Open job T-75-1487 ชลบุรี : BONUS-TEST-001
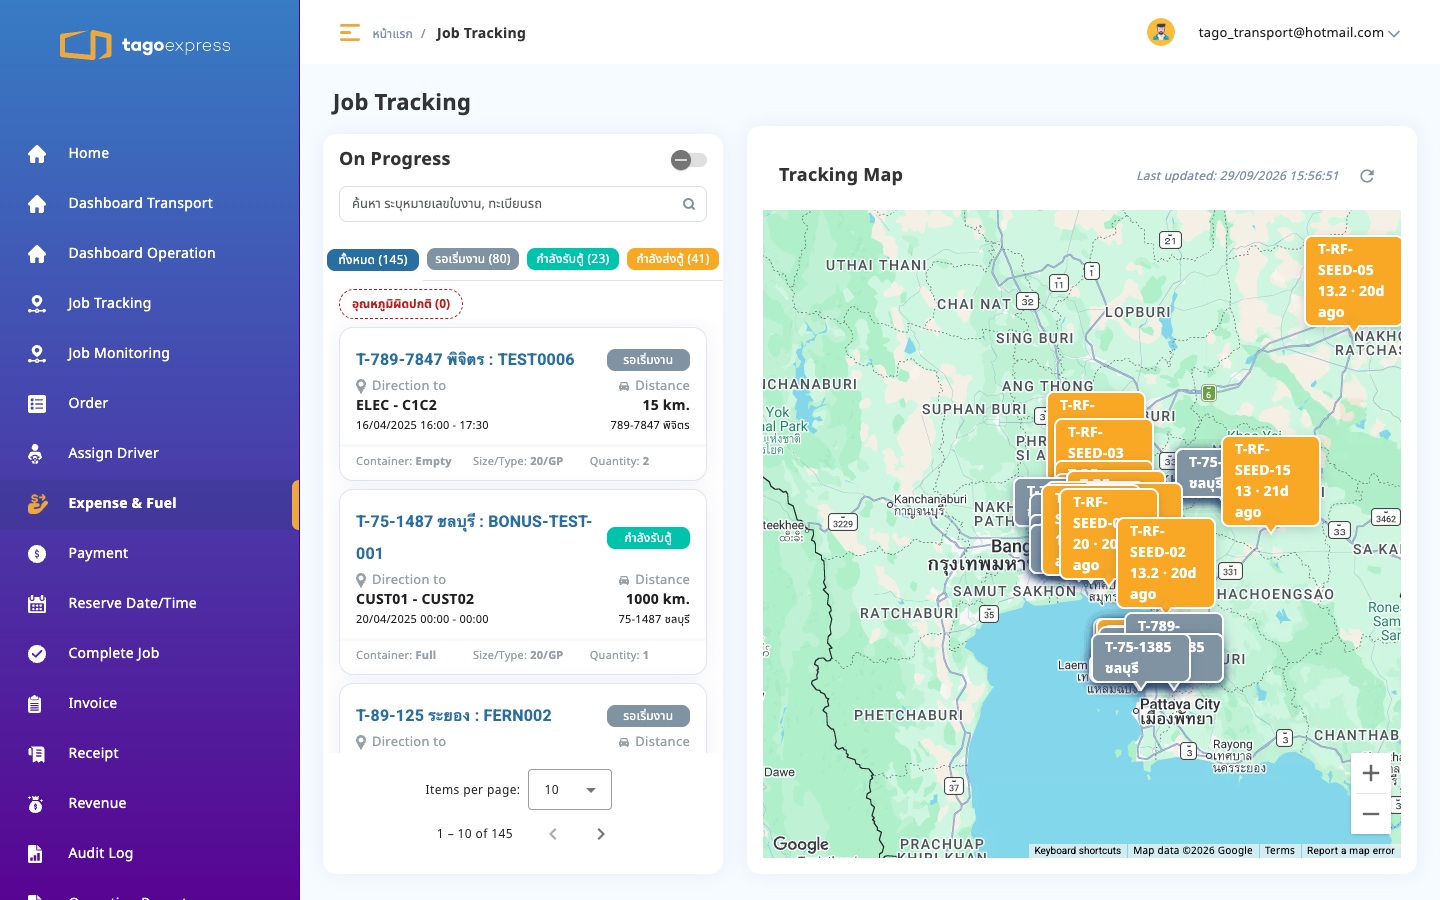1440x900 pixels. pos(474,537)
